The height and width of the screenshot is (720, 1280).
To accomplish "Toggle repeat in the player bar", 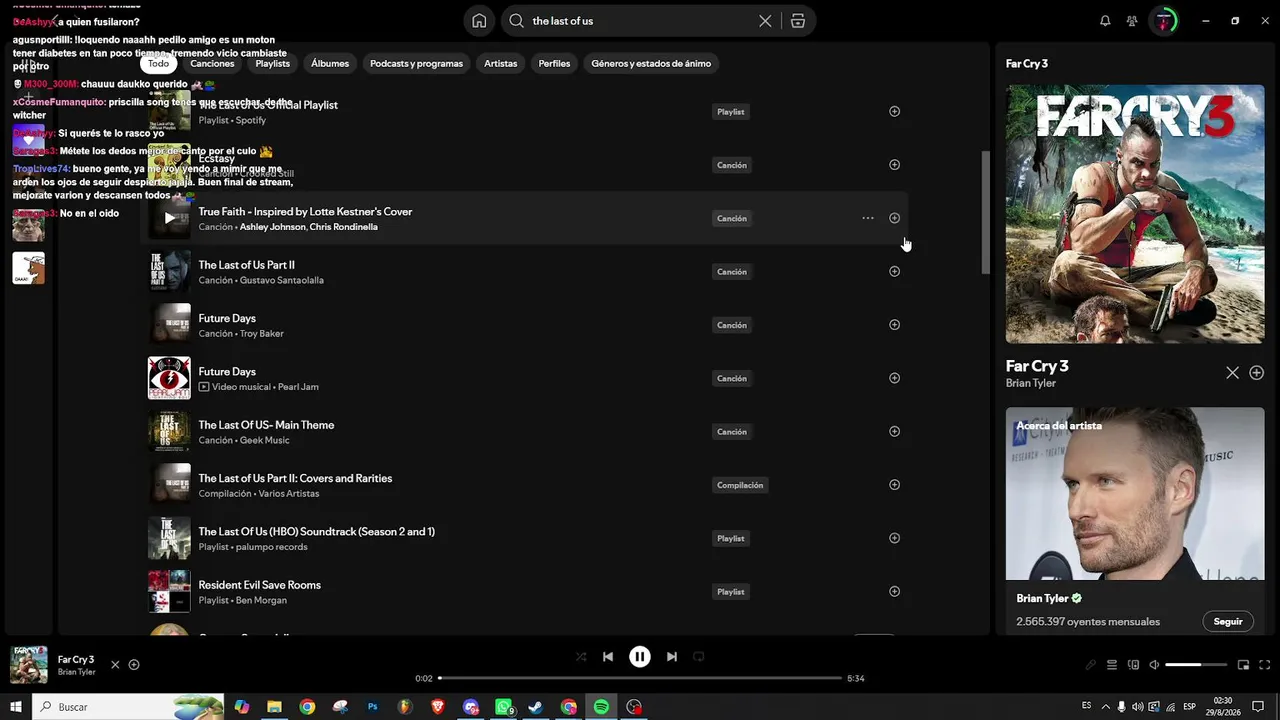I will tap(699, 657).
